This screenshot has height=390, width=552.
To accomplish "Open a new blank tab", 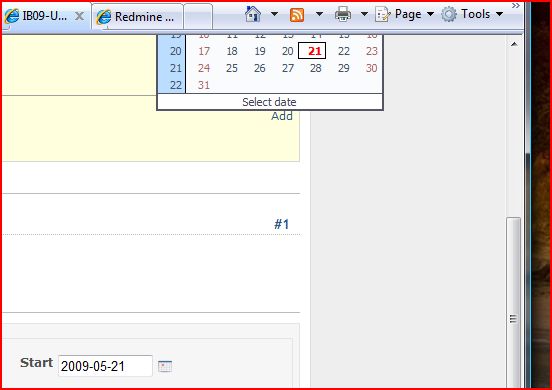I will (x=198, y=16).
